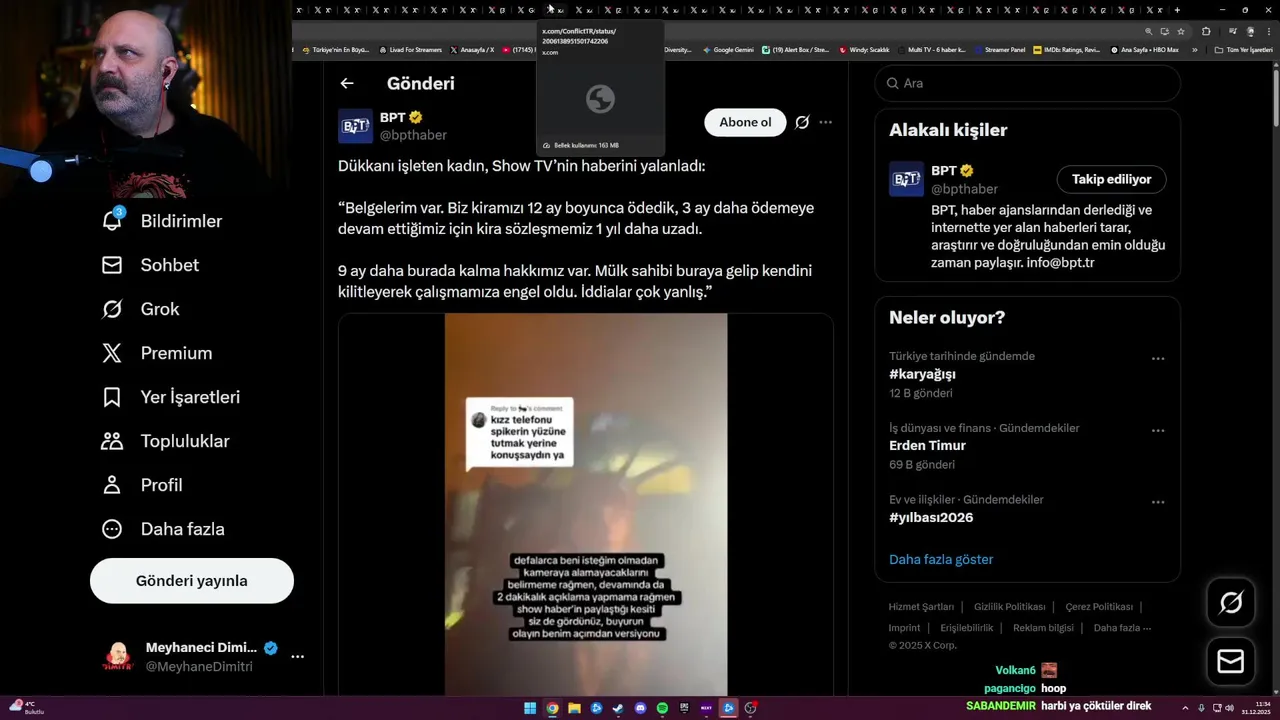Open volume control in system tray

click(1229, 708)
